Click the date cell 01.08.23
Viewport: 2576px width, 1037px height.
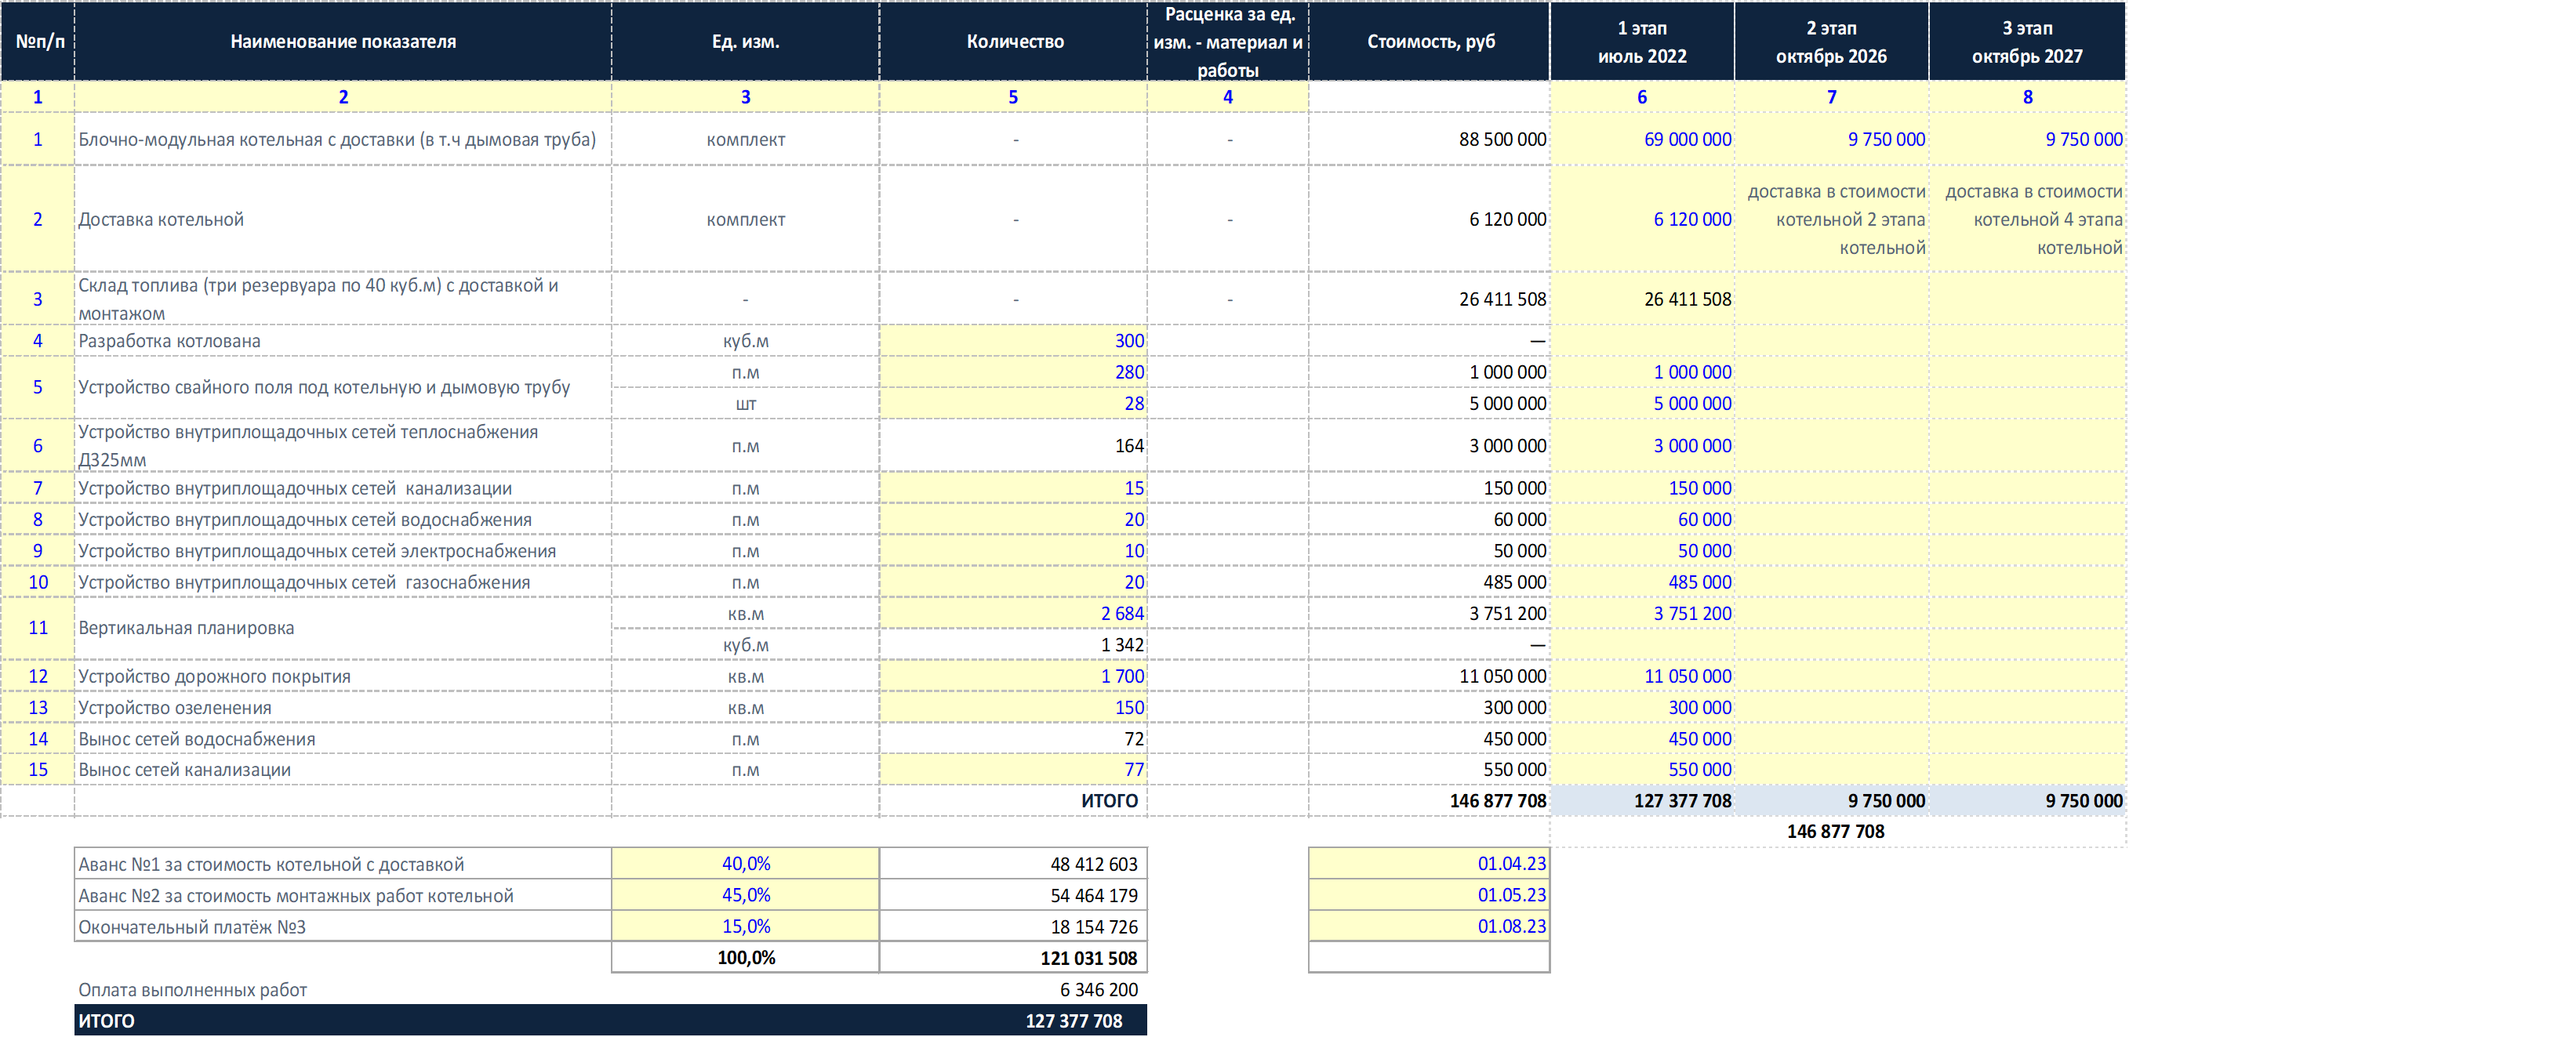(x=1430, y=926)
